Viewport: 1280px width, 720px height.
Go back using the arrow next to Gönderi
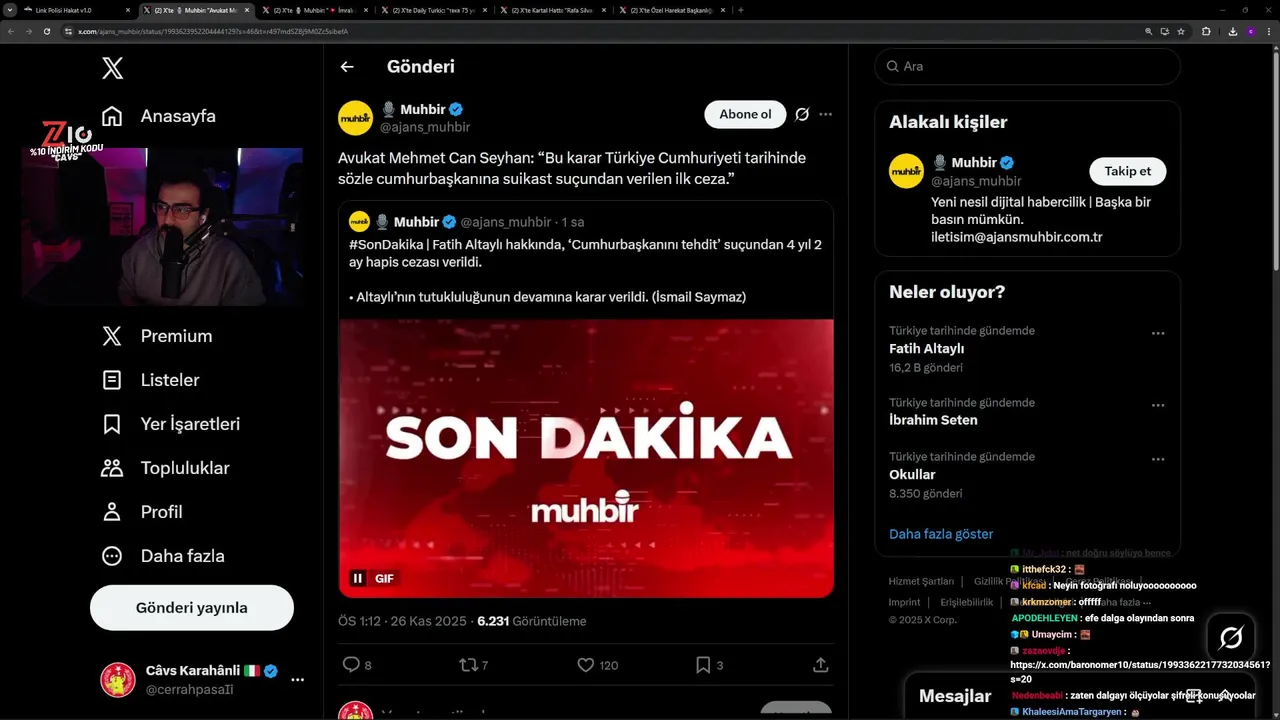(347, 67)
